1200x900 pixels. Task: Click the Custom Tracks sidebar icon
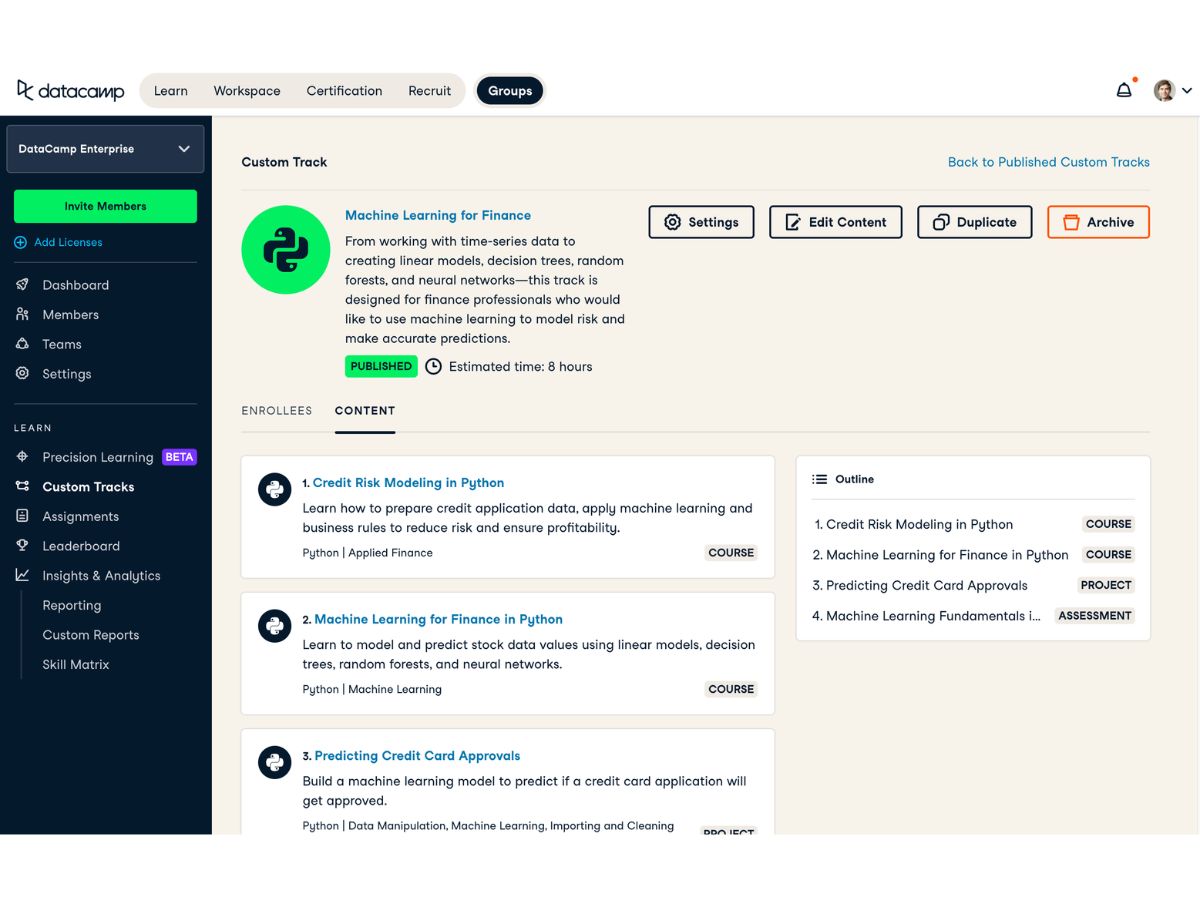tap(22, 487)
